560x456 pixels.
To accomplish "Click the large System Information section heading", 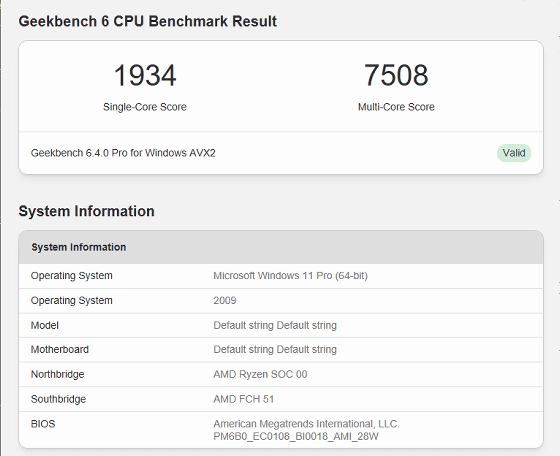I will (x=86, y=211).
